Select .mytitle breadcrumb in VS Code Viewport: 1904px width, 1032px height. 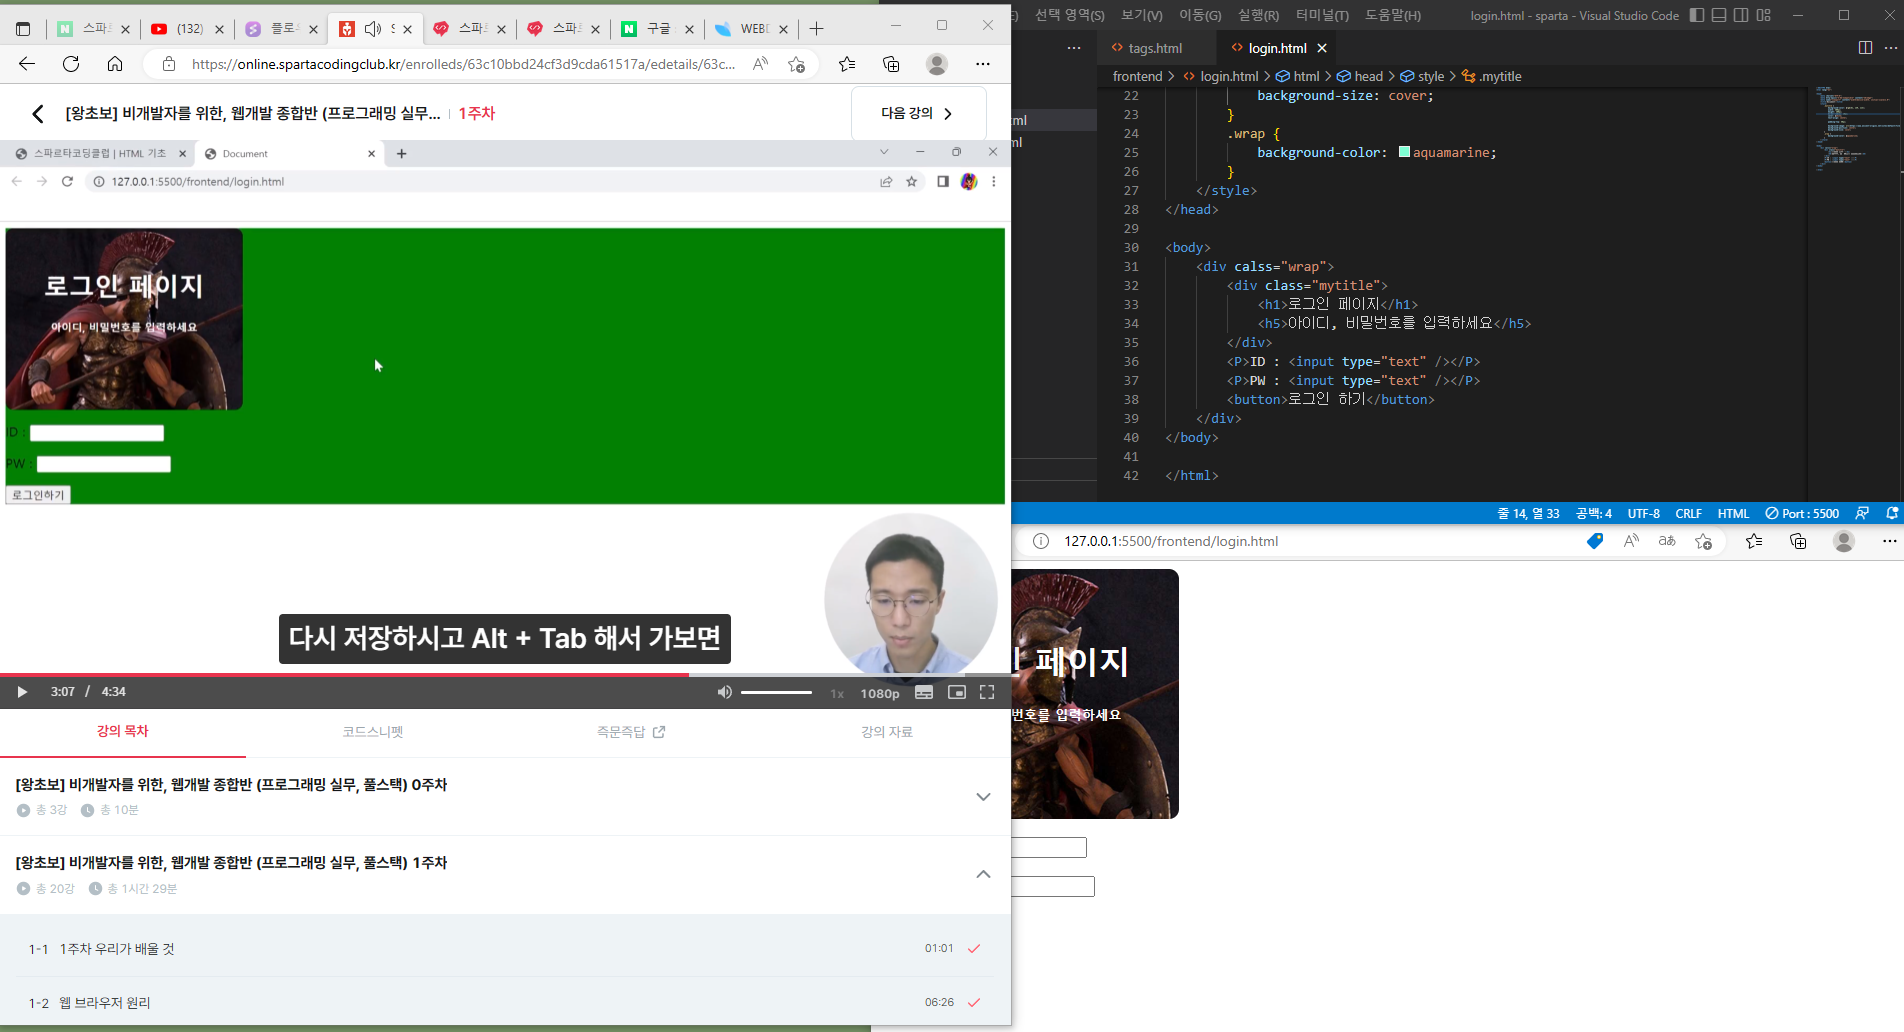click(x=1492, y=76)
